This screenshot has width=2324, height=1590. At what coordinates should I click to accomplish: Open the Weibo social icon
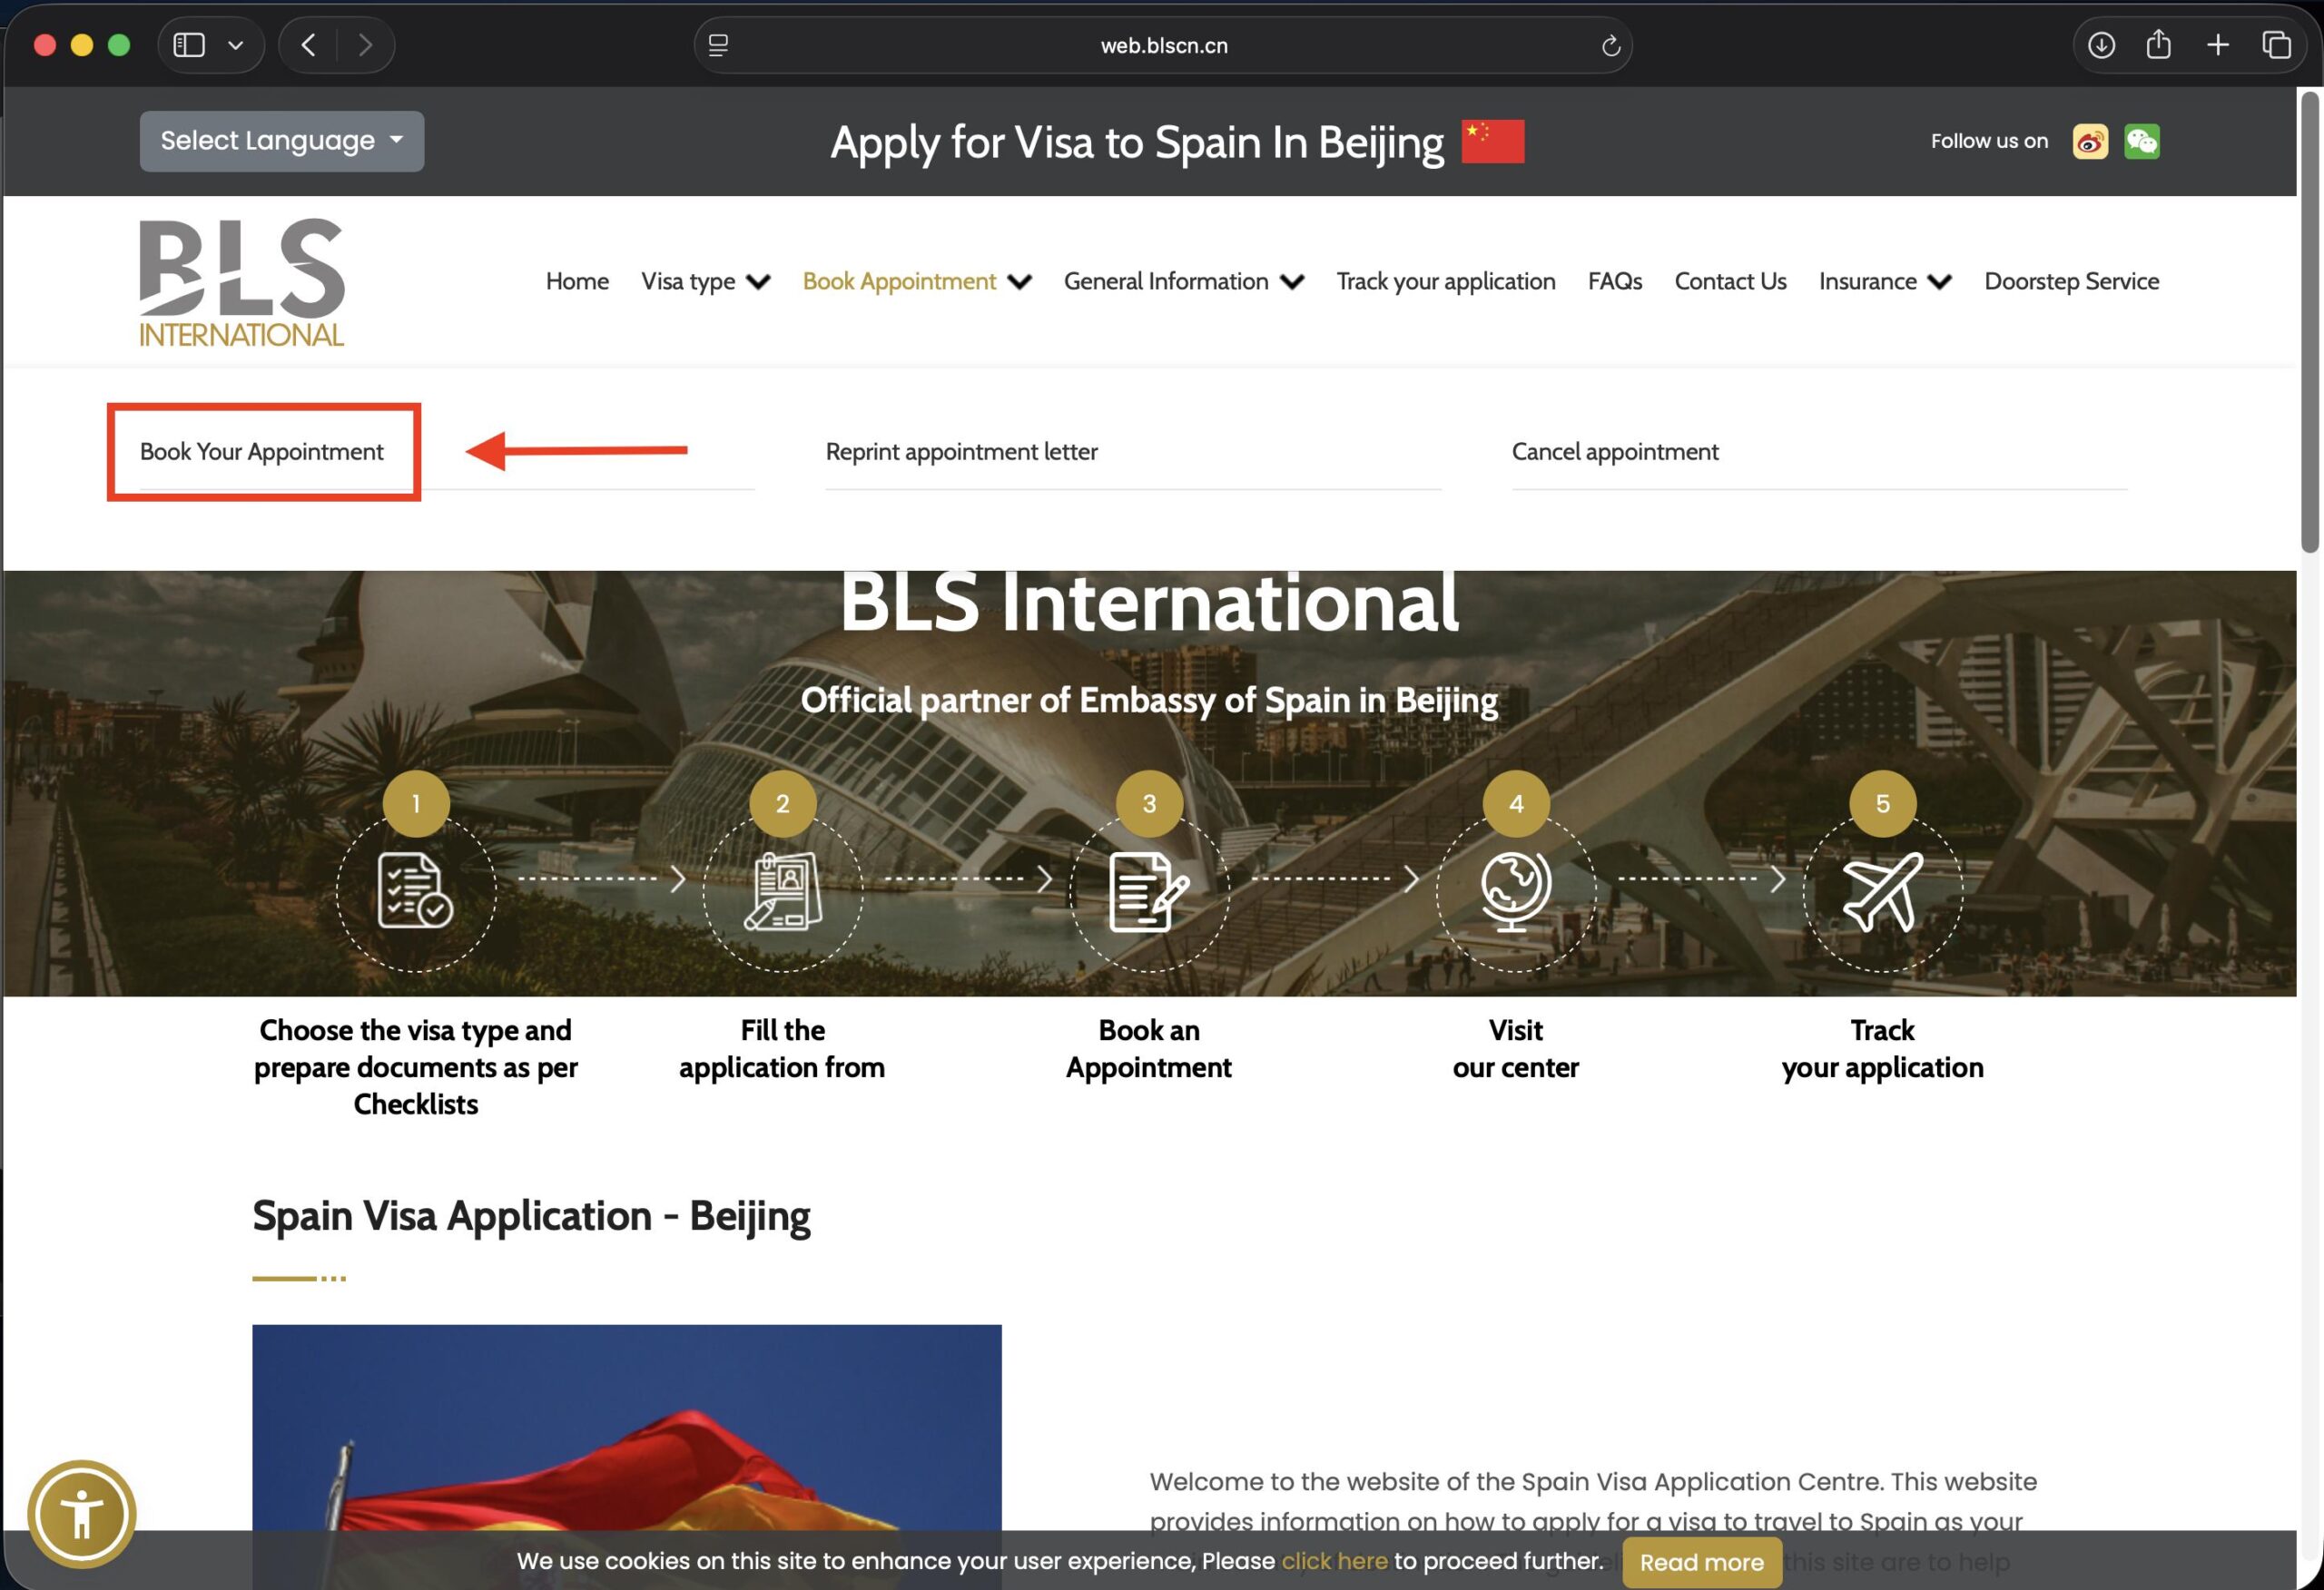(2090, 141)
